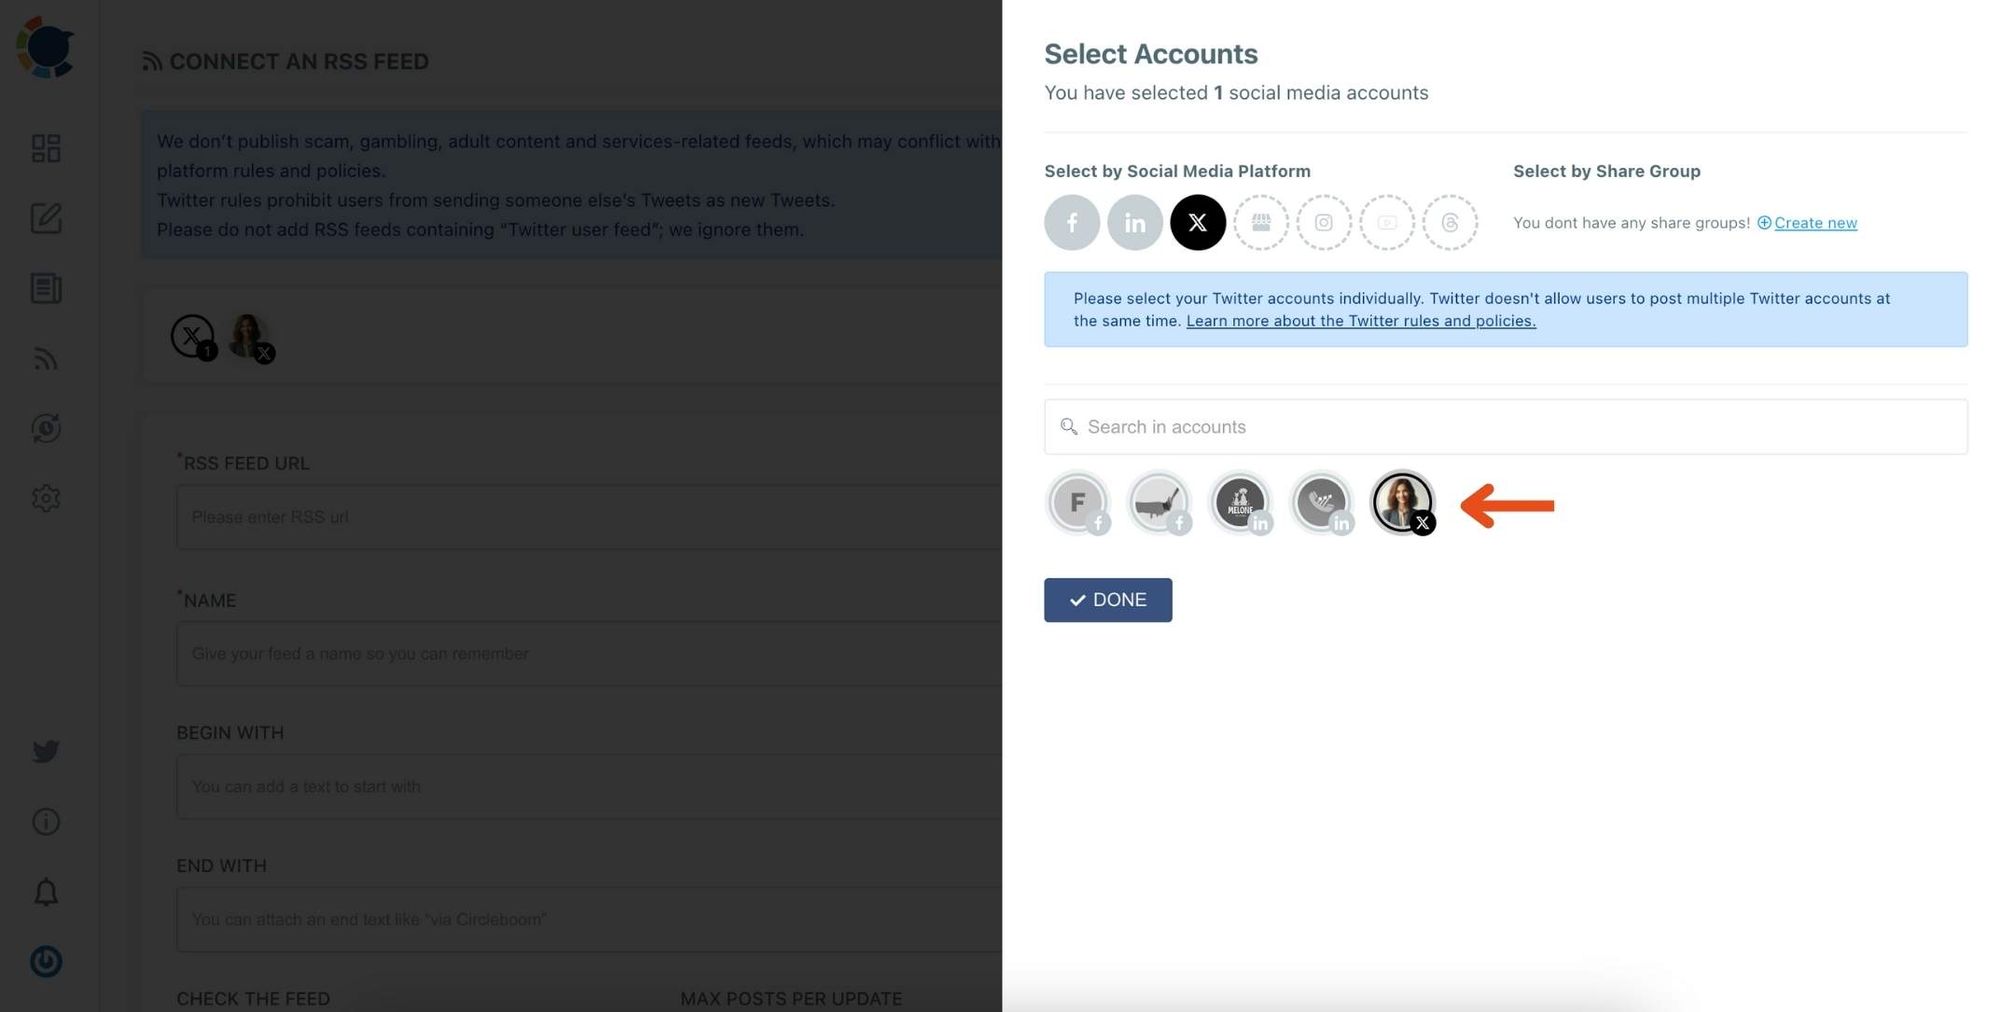2000x1012 pixels.
Task: Open the settings gear in the sidebar
Action: coord(45,498)
